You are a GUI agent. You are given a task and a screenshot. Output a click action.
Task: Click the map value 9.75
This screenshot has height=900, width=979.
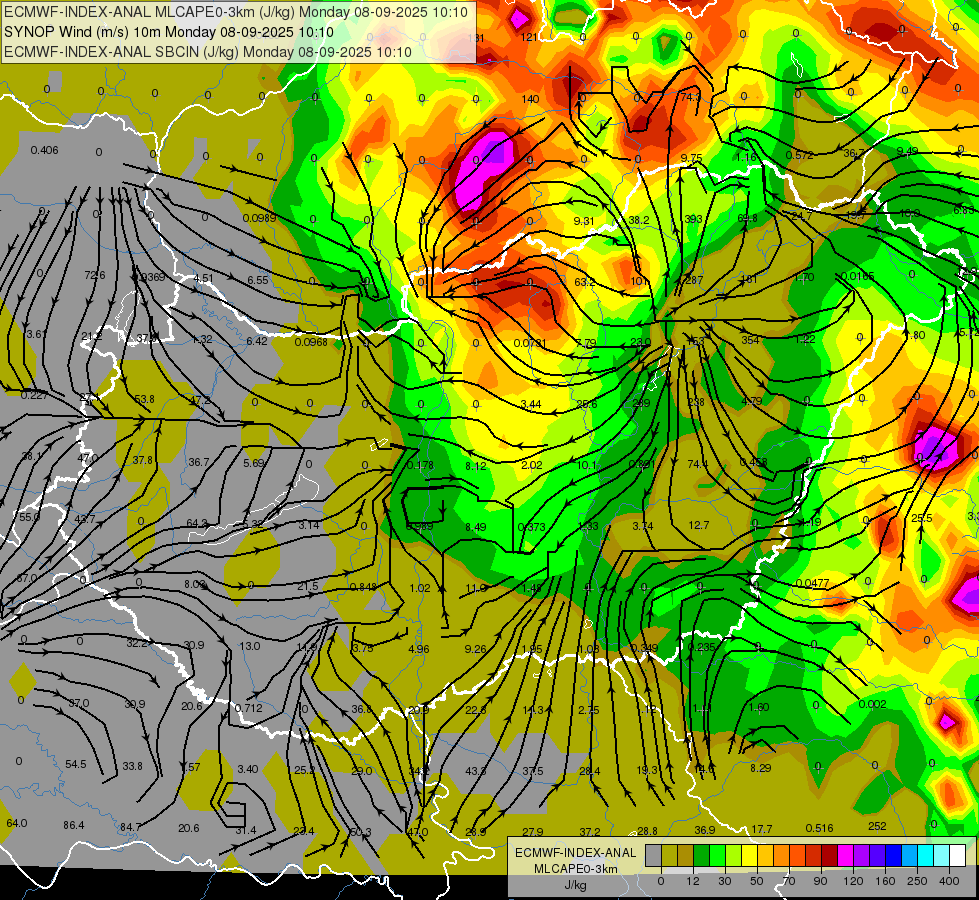pos(691,158)
